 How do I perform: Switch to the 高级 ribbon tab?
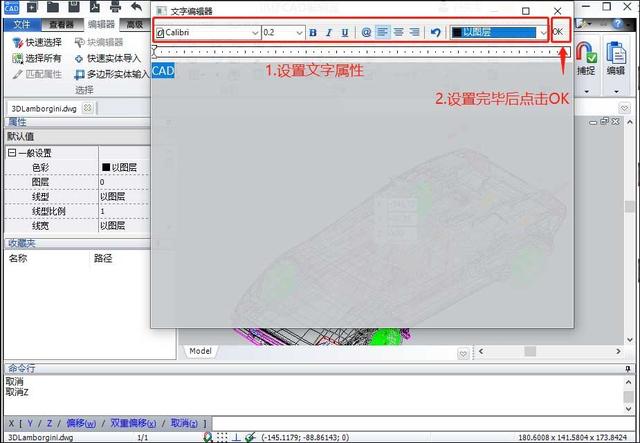pyautogui.click(x=134, y=24)
